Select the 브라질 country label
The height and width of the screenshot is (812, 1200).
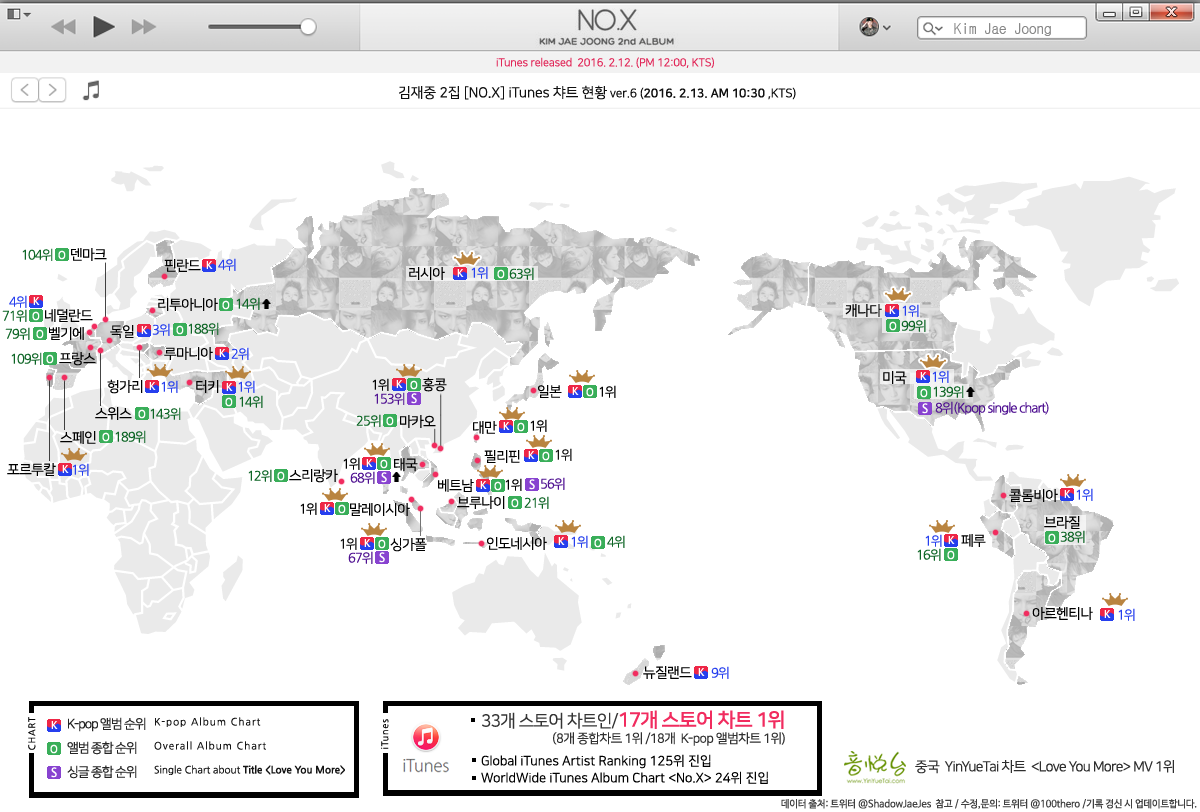tap(1063, 521)
